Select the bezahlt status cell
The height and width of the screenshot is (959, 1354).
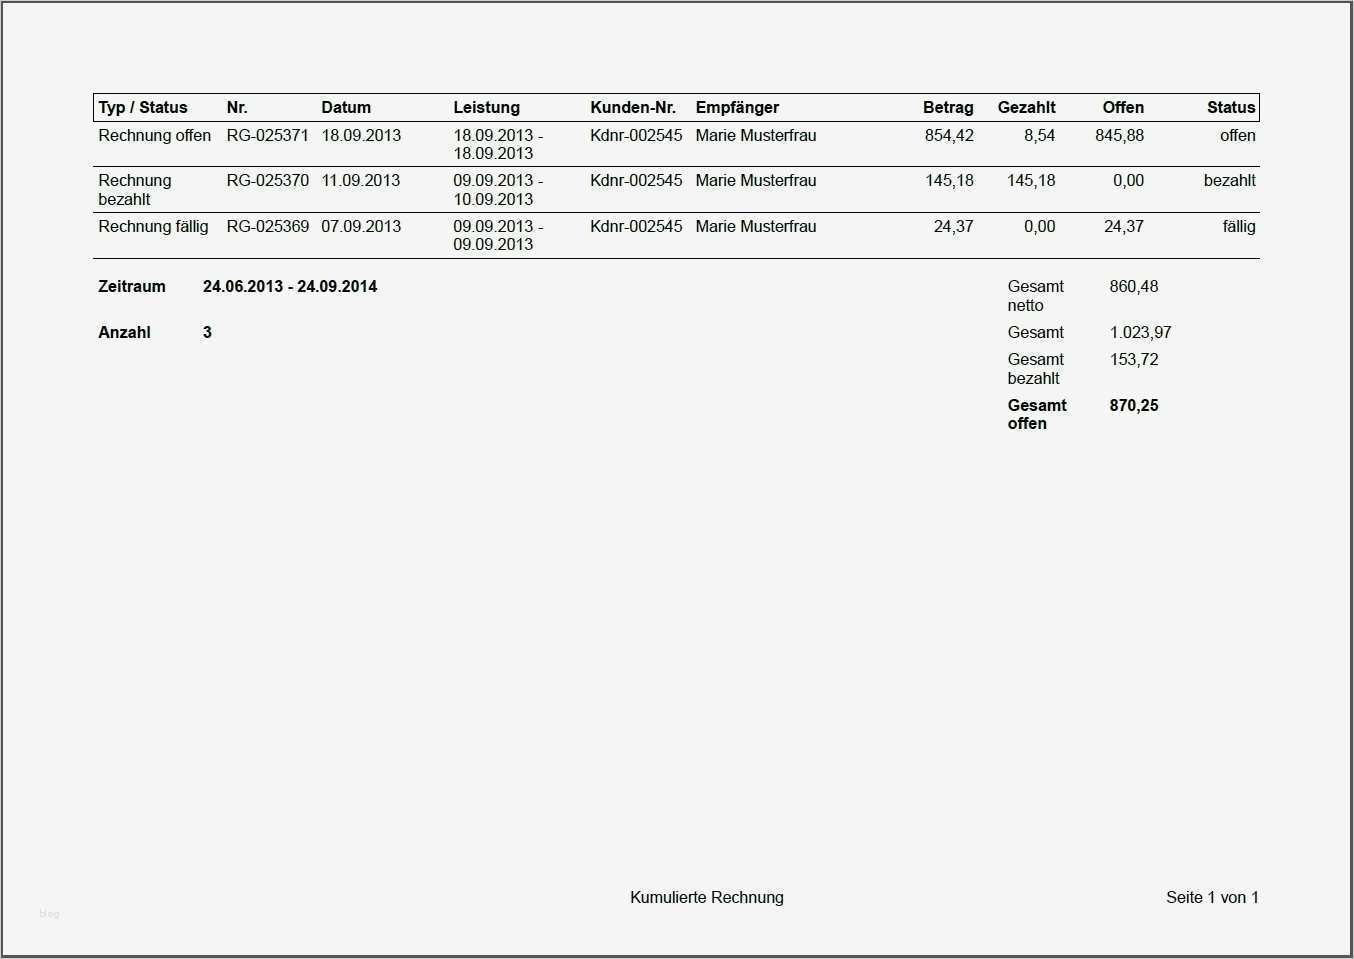pyautogui.click(x=1229, y=181)
